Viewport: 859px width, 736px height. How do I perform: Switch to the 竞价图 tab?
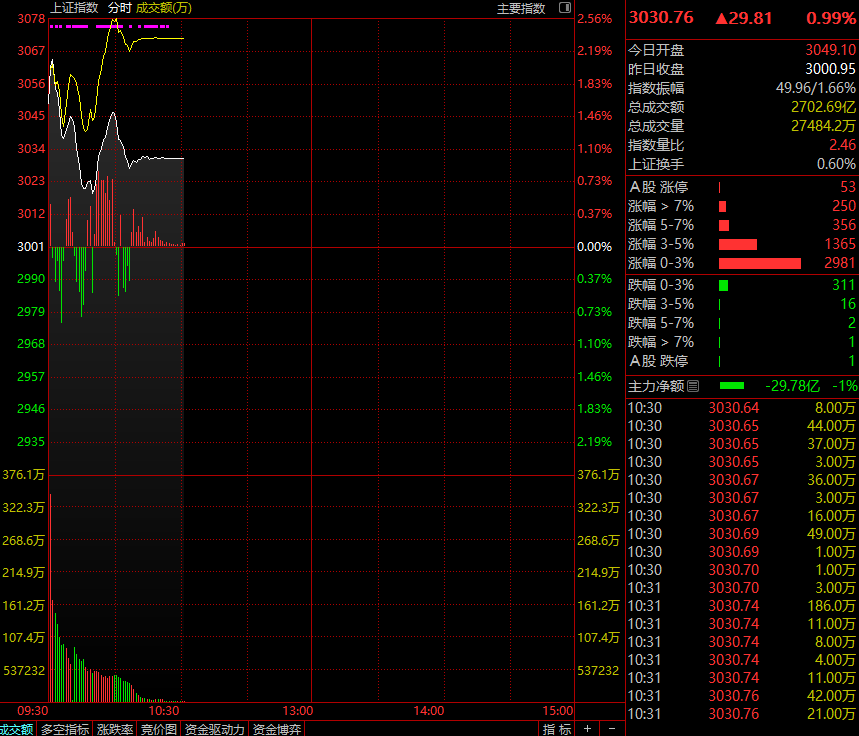pyautogui.click(x=158, y=729)
